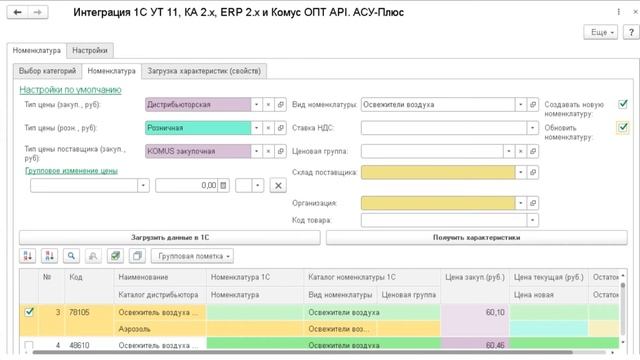Open the Загрузка характеристик (свойств) tab
Viewport: 640px width, 360px height.
pos(204,71)
